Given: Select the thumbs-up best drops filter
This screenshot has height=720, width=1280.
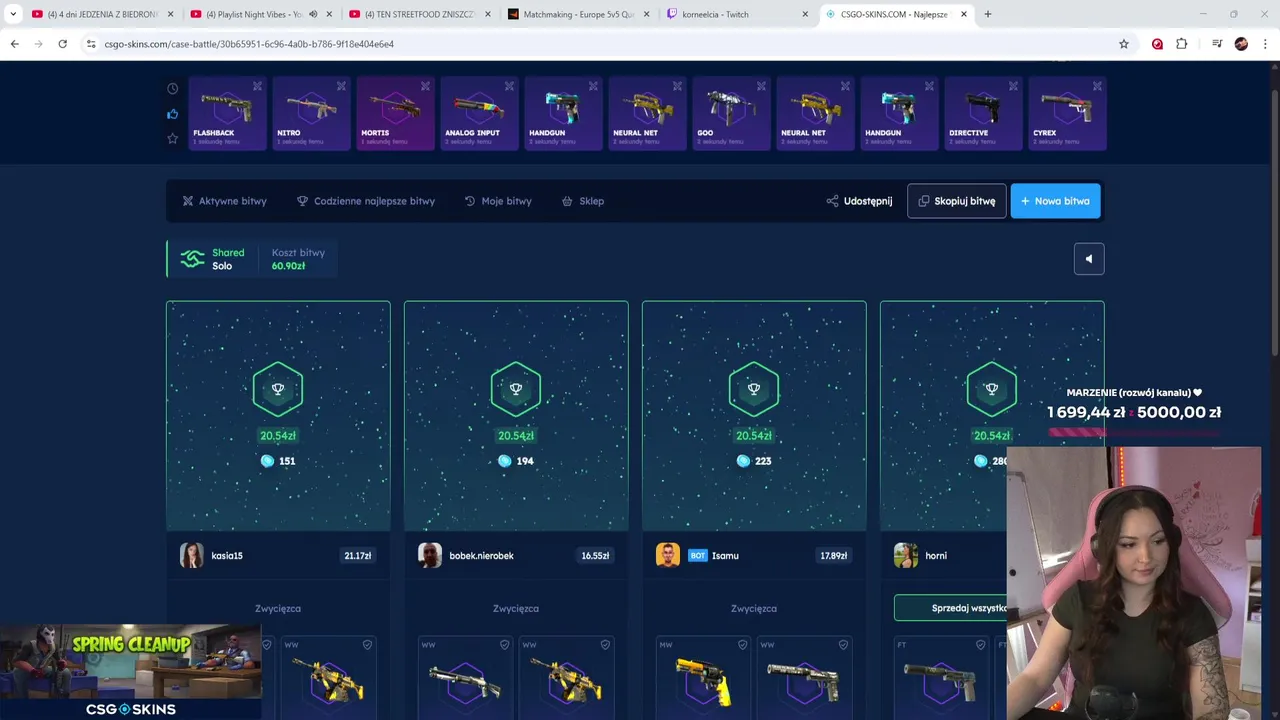Looking at the screenshot, I should click(x=172, y=114).
